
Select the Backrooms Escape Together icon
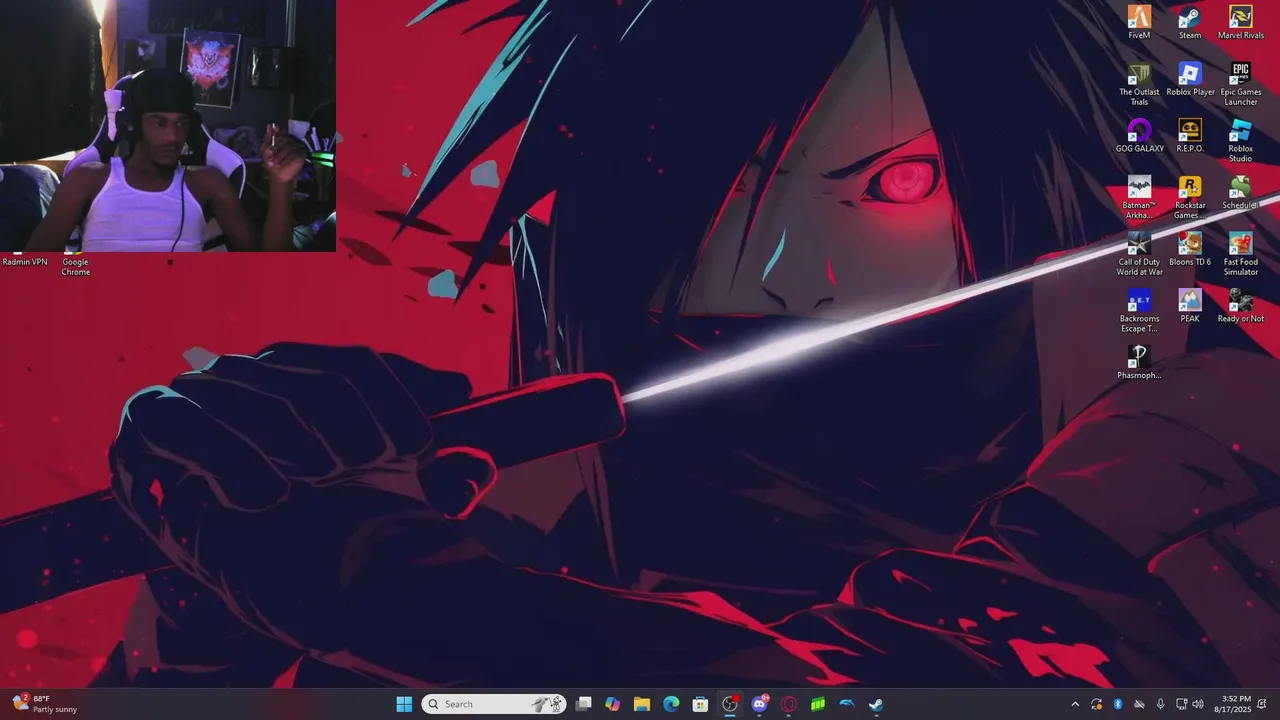coord(1139,311)
